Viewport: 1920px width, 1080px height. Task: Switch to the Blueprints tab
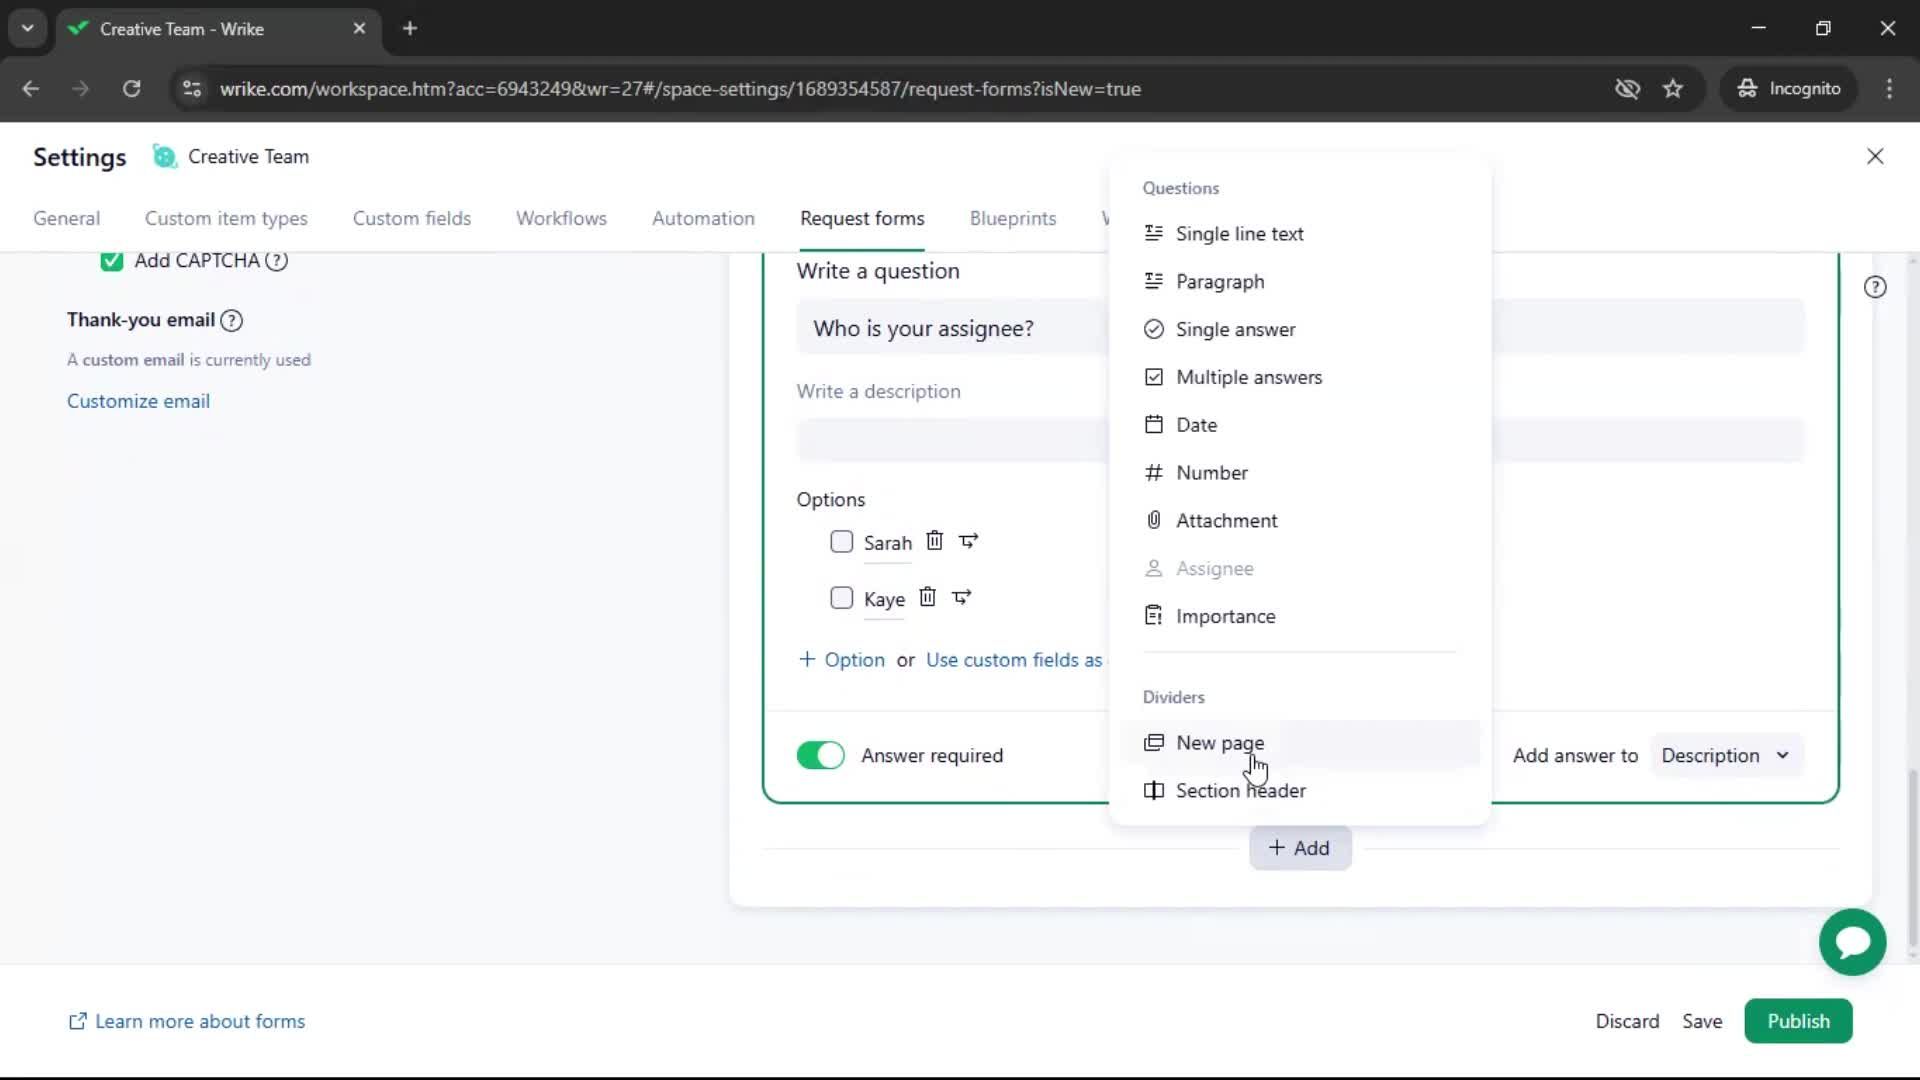[1013, 218]
